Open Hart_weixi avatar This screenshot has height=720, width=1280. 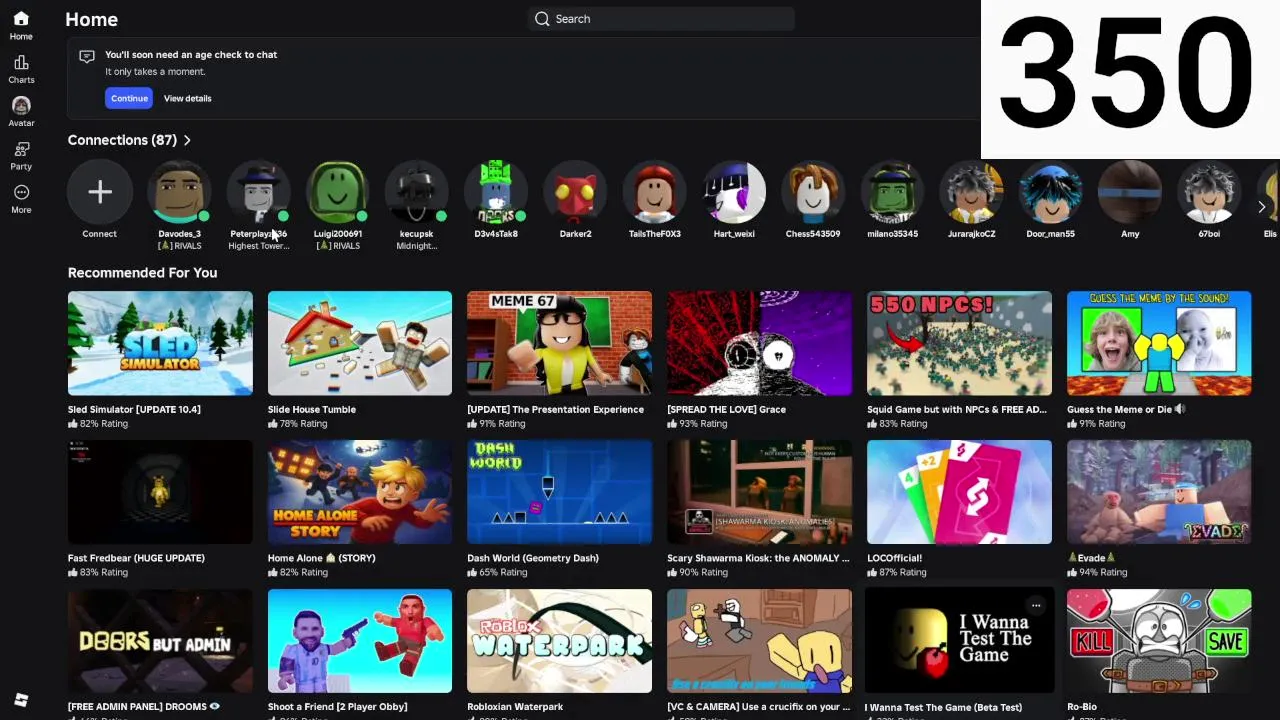click(734, 192)
